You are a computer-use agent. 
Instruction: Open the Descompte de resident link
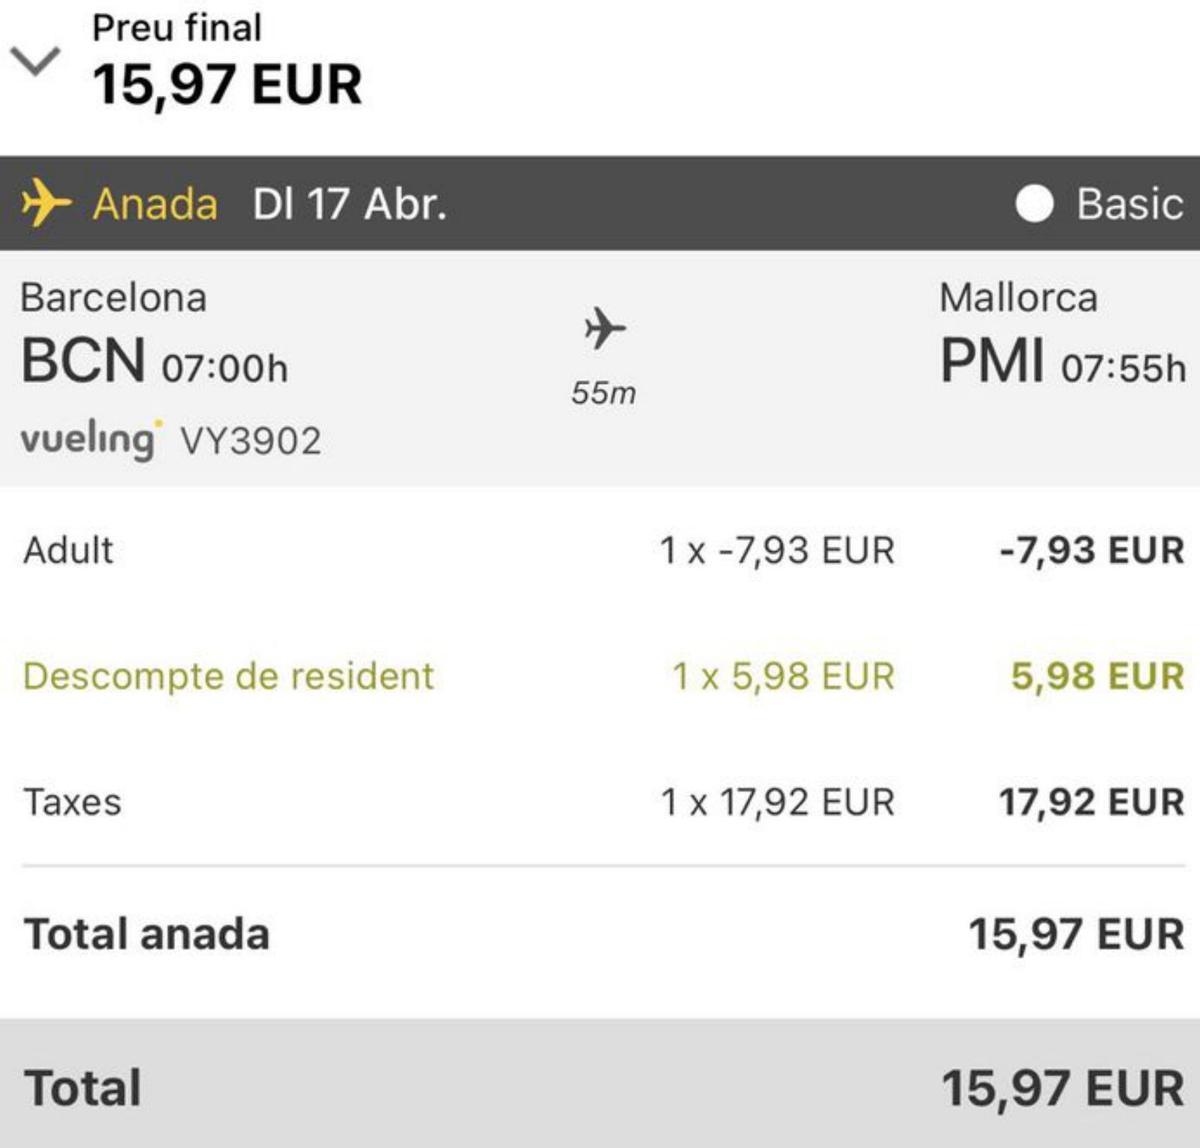coord(228,676)
